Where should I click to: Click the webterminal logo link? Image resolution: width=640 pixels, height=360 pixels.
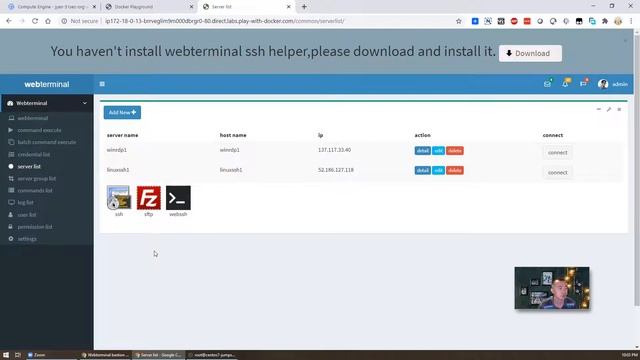point(47,84)
